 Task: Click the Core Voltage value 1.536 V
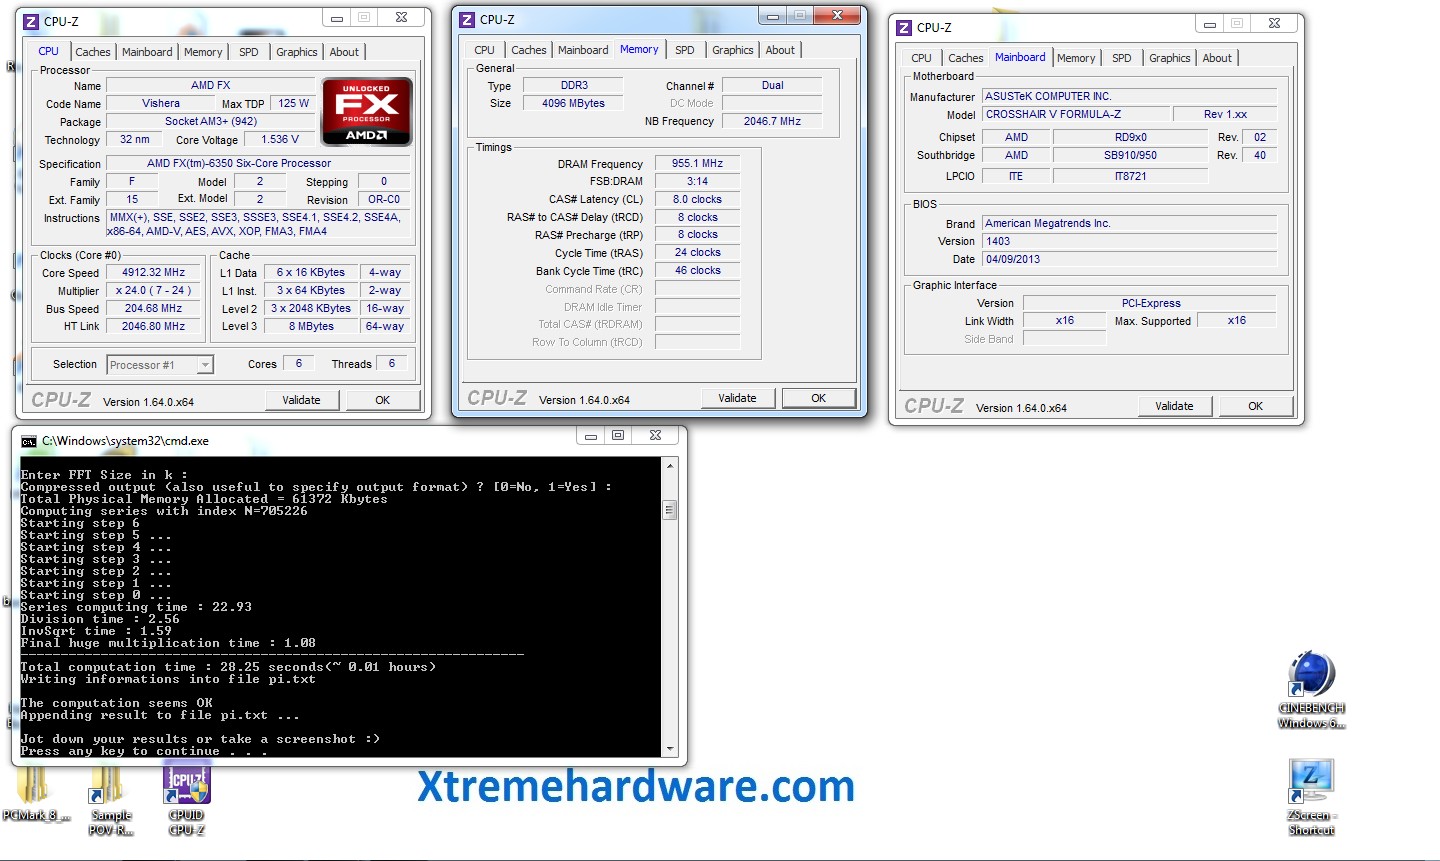pyautogui.click(x=280, y=139)
